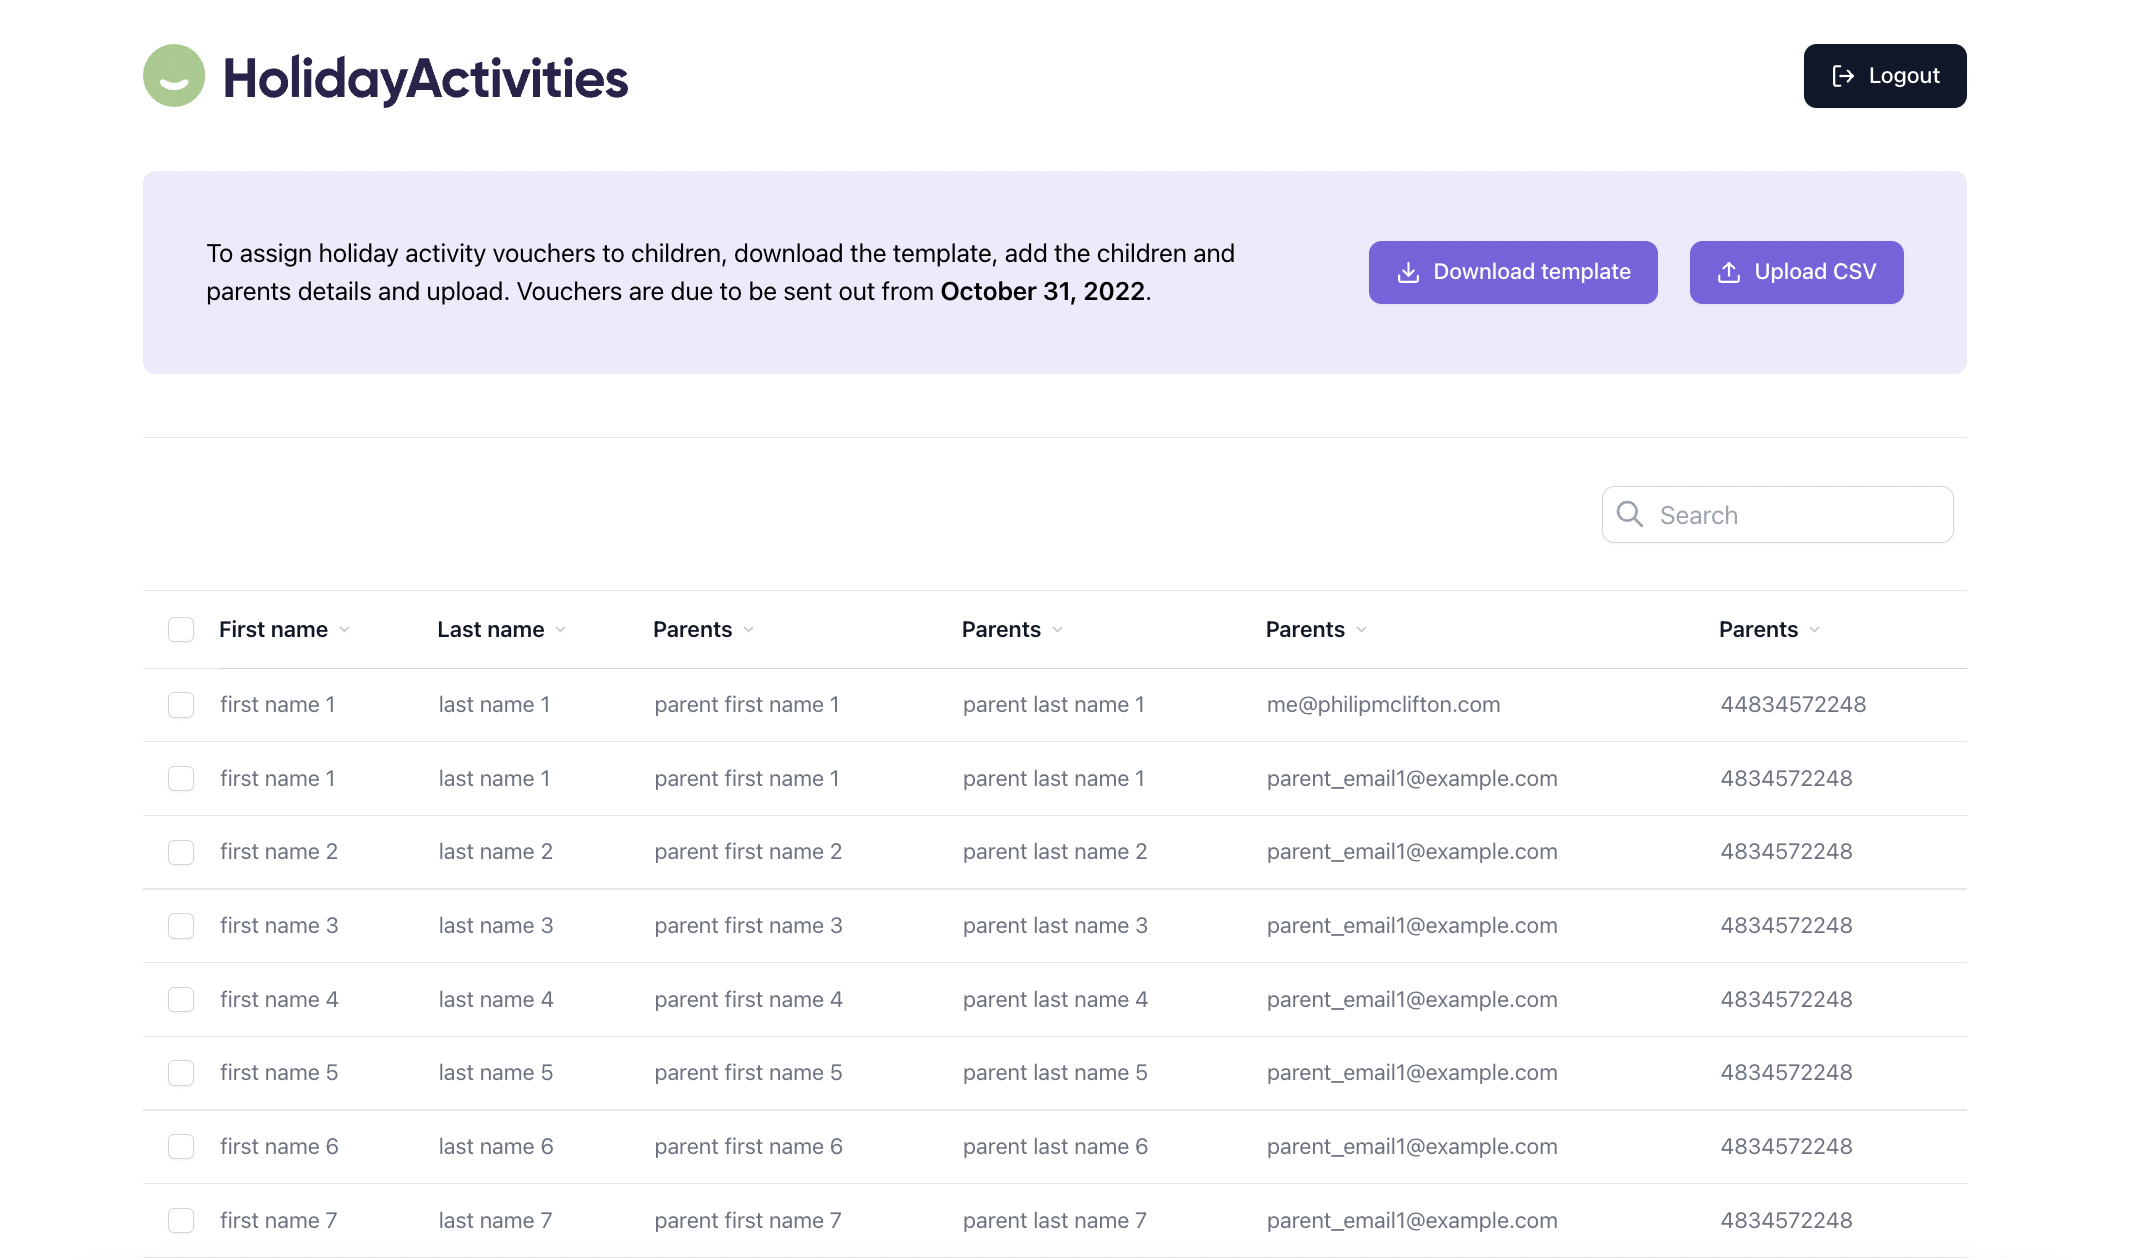The image size is (2140, 1258).
Task: Click the logout arrow icon
Action: [1843, 76]
